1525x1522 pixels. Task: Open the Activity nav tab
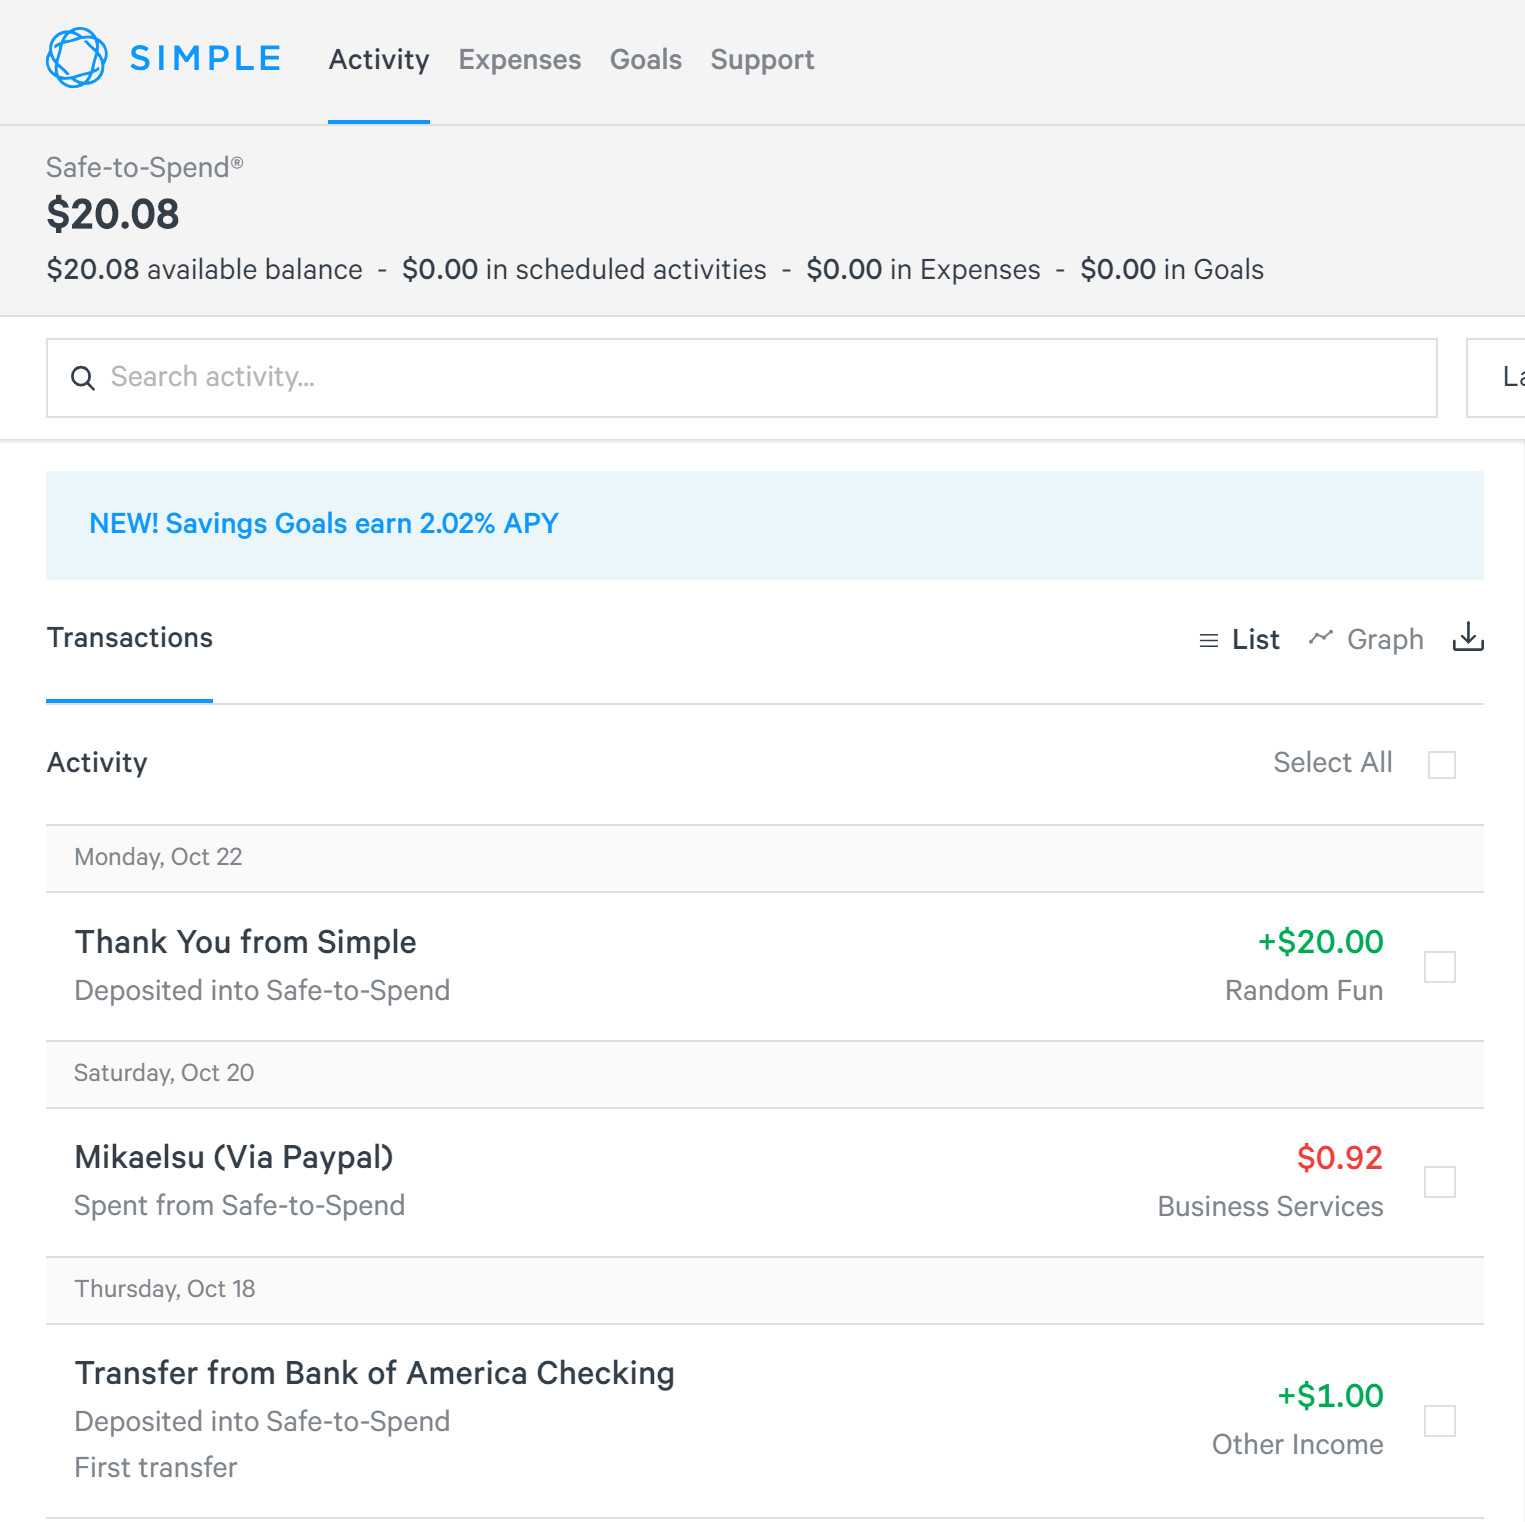[379, 60]
